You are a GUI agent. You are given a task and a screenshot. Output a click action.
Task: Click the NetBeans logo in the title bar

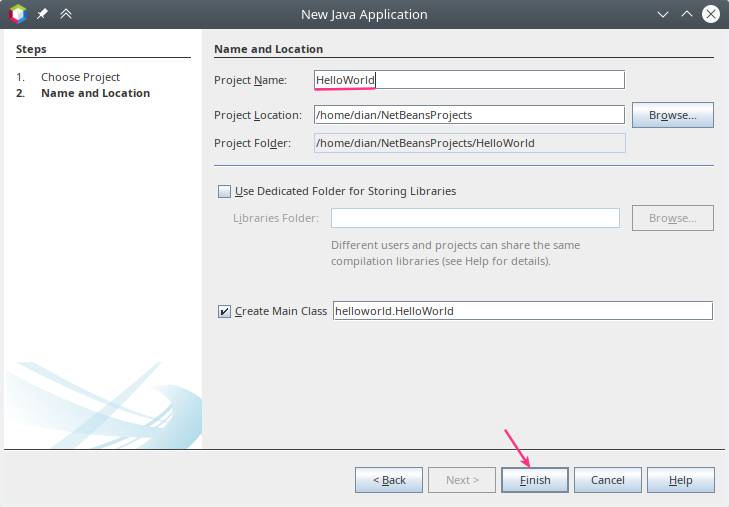coord(17,14)
